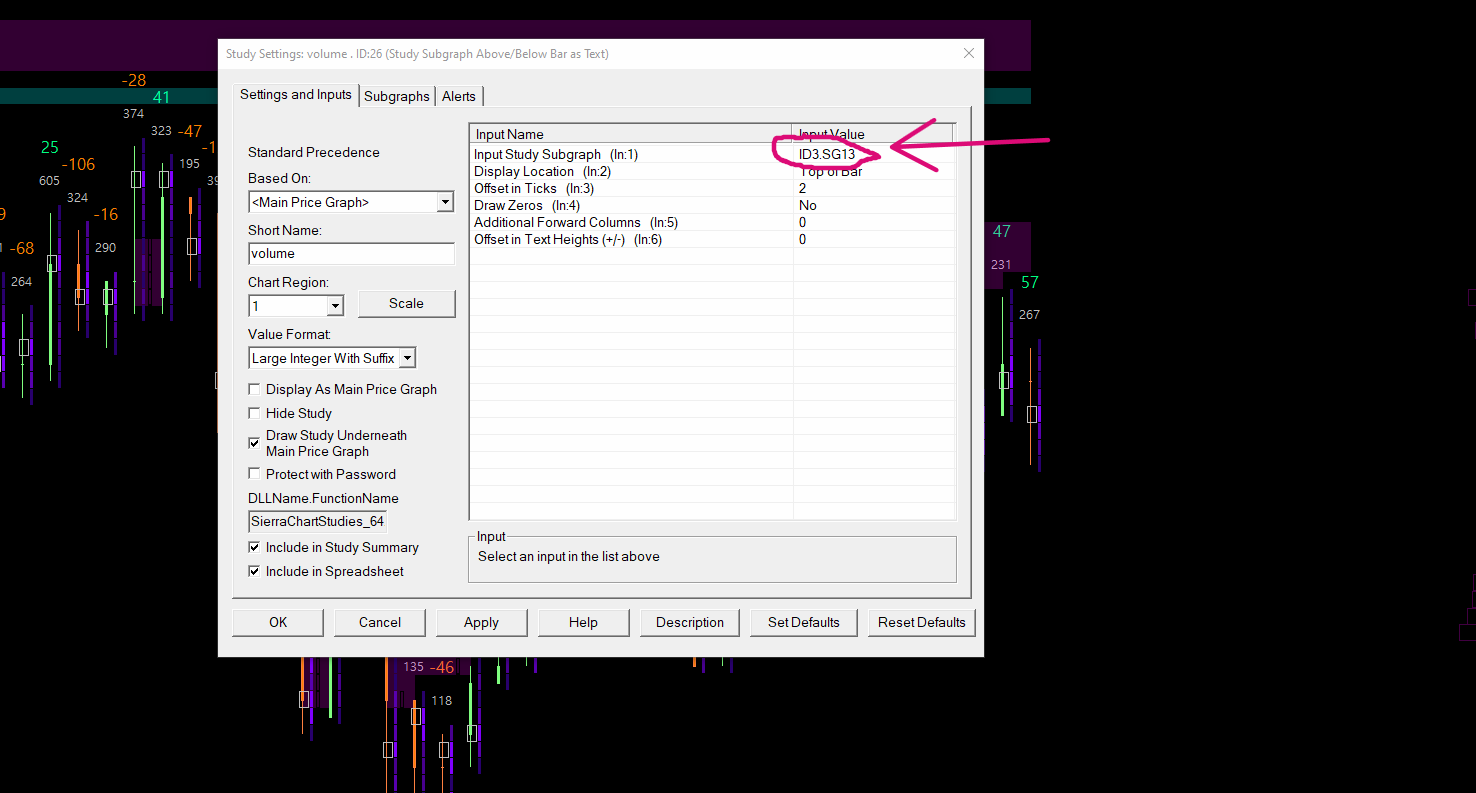Image resolution: width=1476 pixels, height=793 pixels.
Task: Apply the study settings
Action: tap(481, 622)
